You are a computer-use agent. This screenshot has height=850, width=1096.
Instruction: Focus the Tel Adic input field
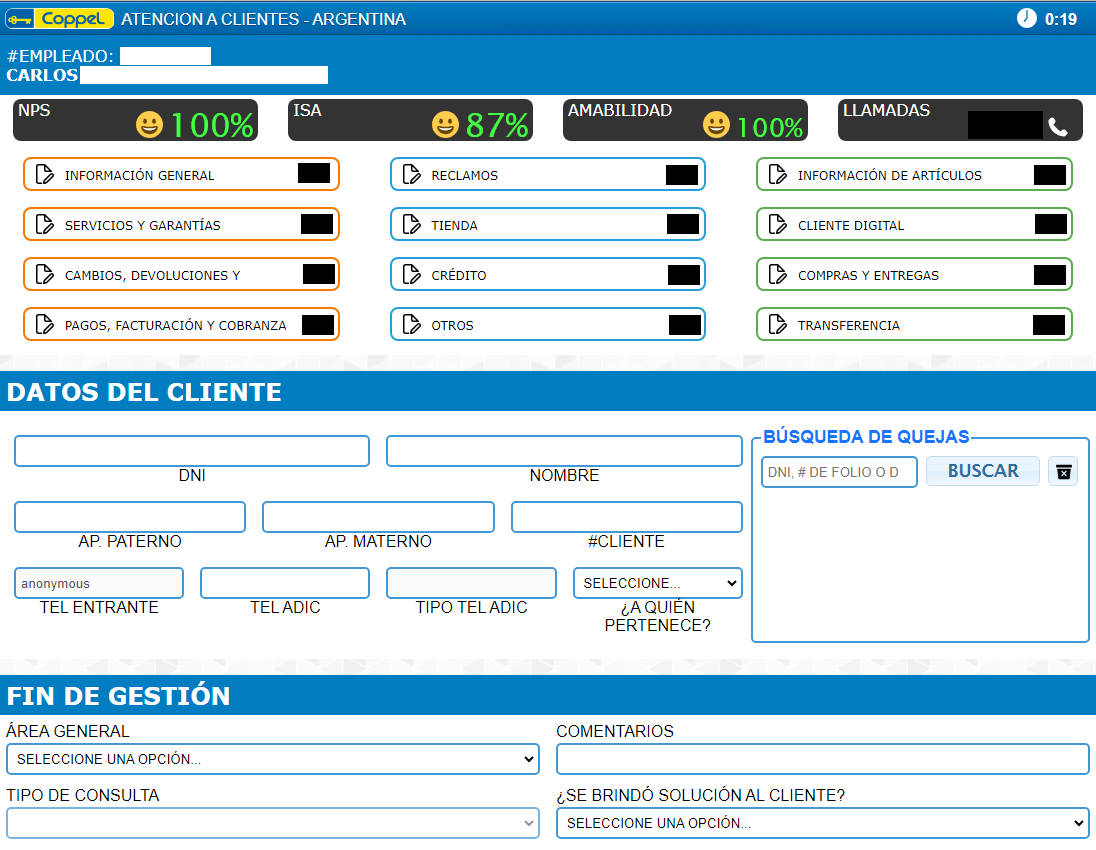pyautogui.click(x=284, y=583)
